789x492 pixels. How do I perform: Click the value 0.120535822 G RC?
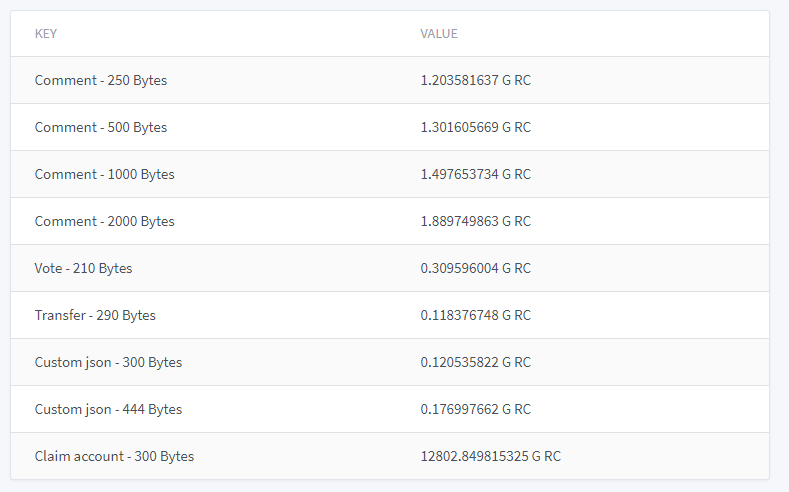point(475,362)
